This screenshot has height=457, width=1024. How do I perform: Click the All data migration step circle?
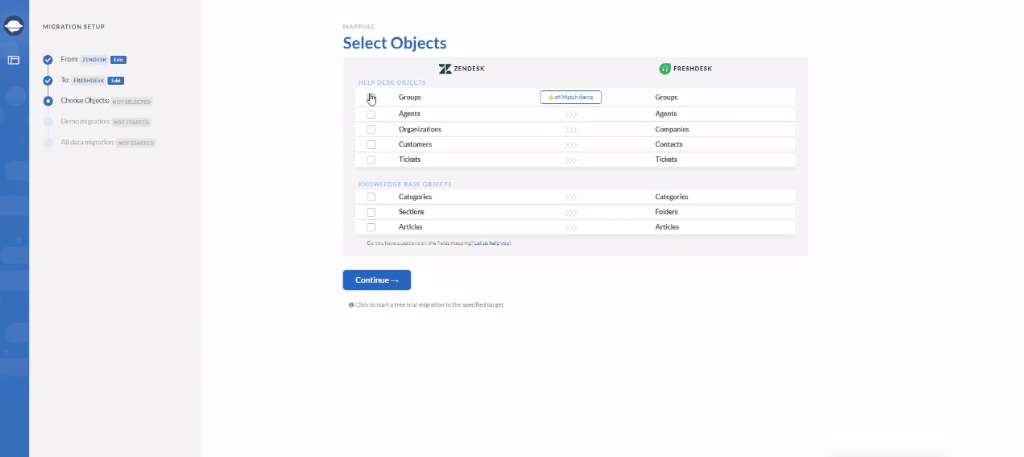coord(48,142)
